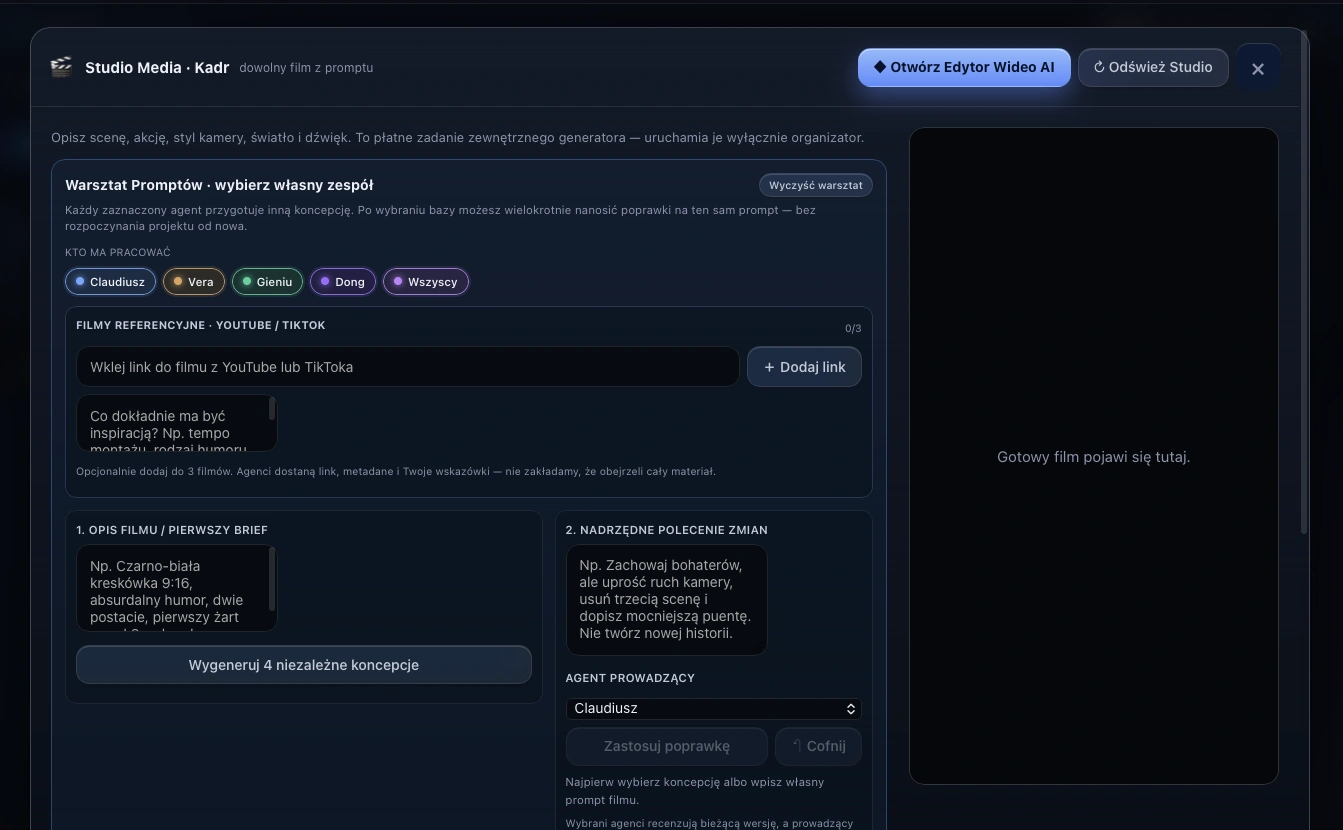Toggle the Claudiusz agent chip

[110, 282]
